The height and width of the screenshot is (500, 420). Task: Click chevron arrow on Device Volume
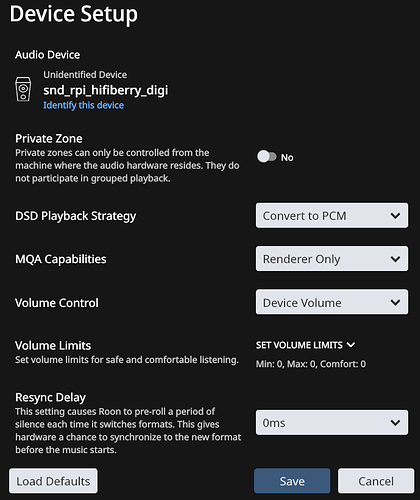(395, 302)
